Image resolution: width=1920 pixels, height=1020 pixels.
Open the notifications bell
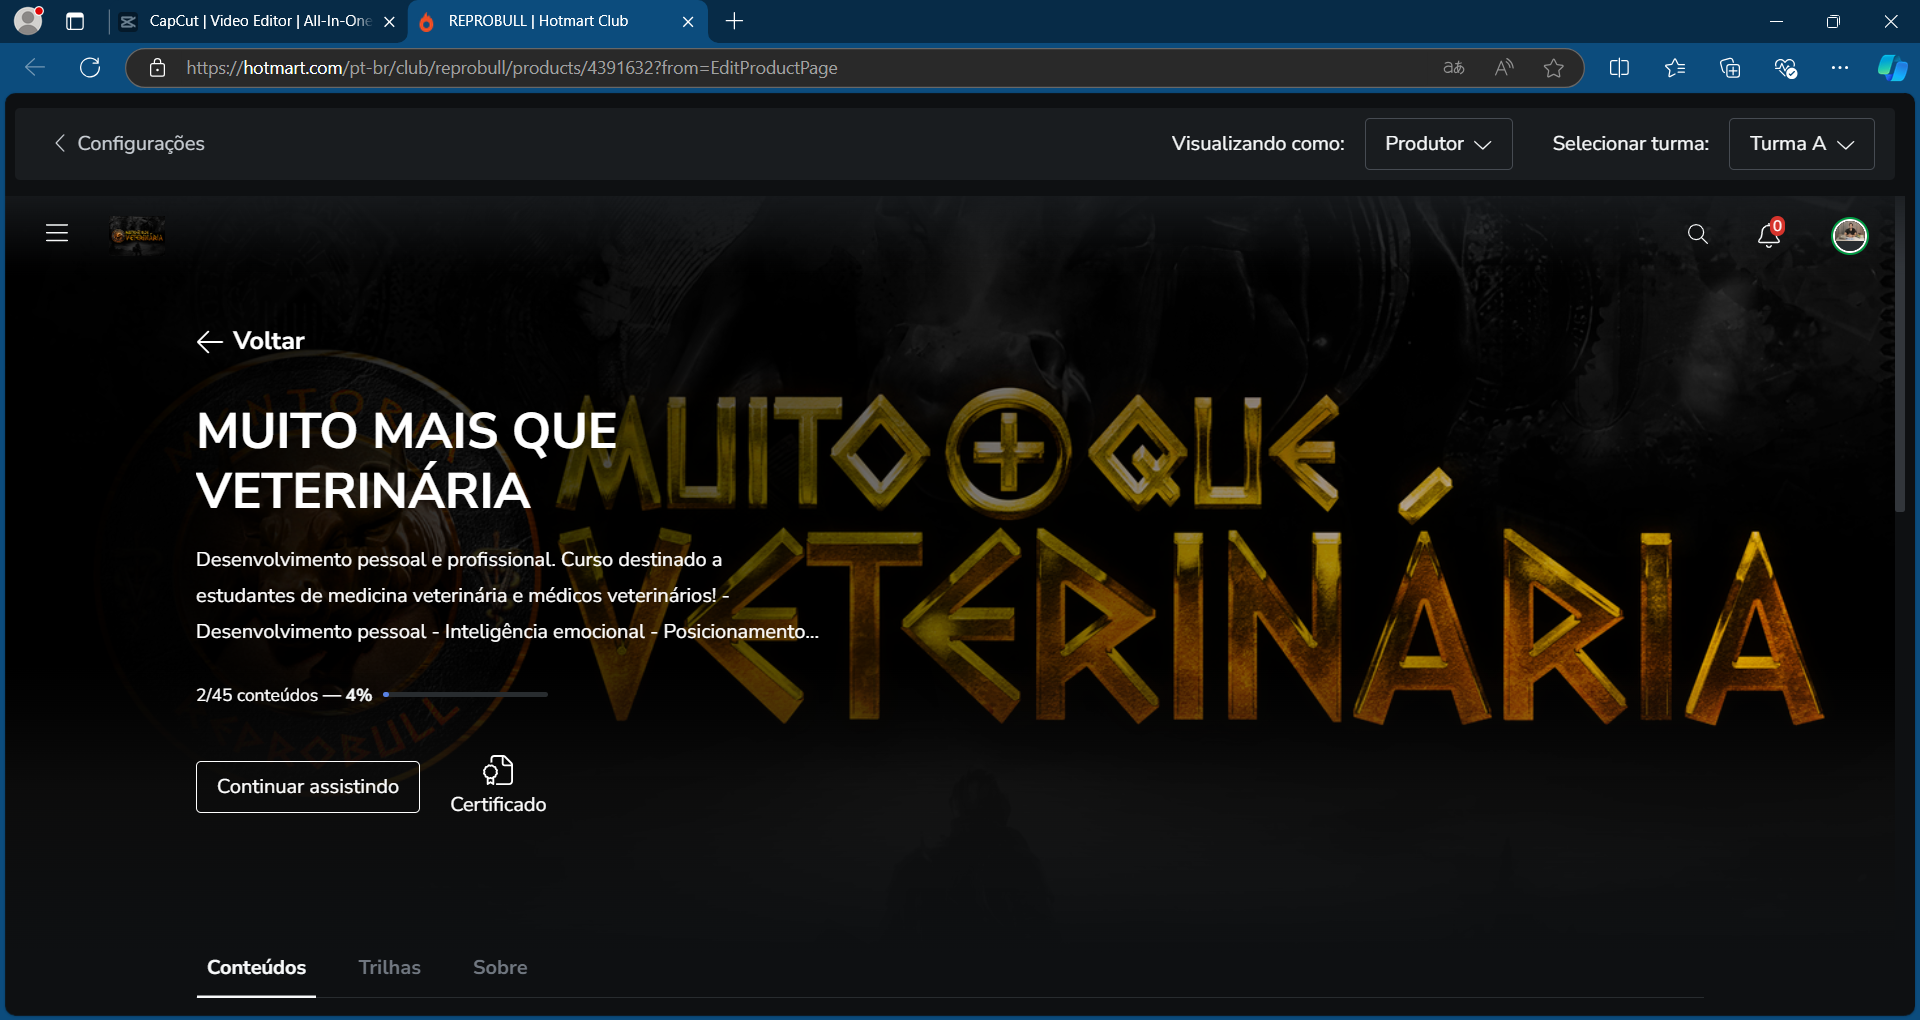(1768, 235)
